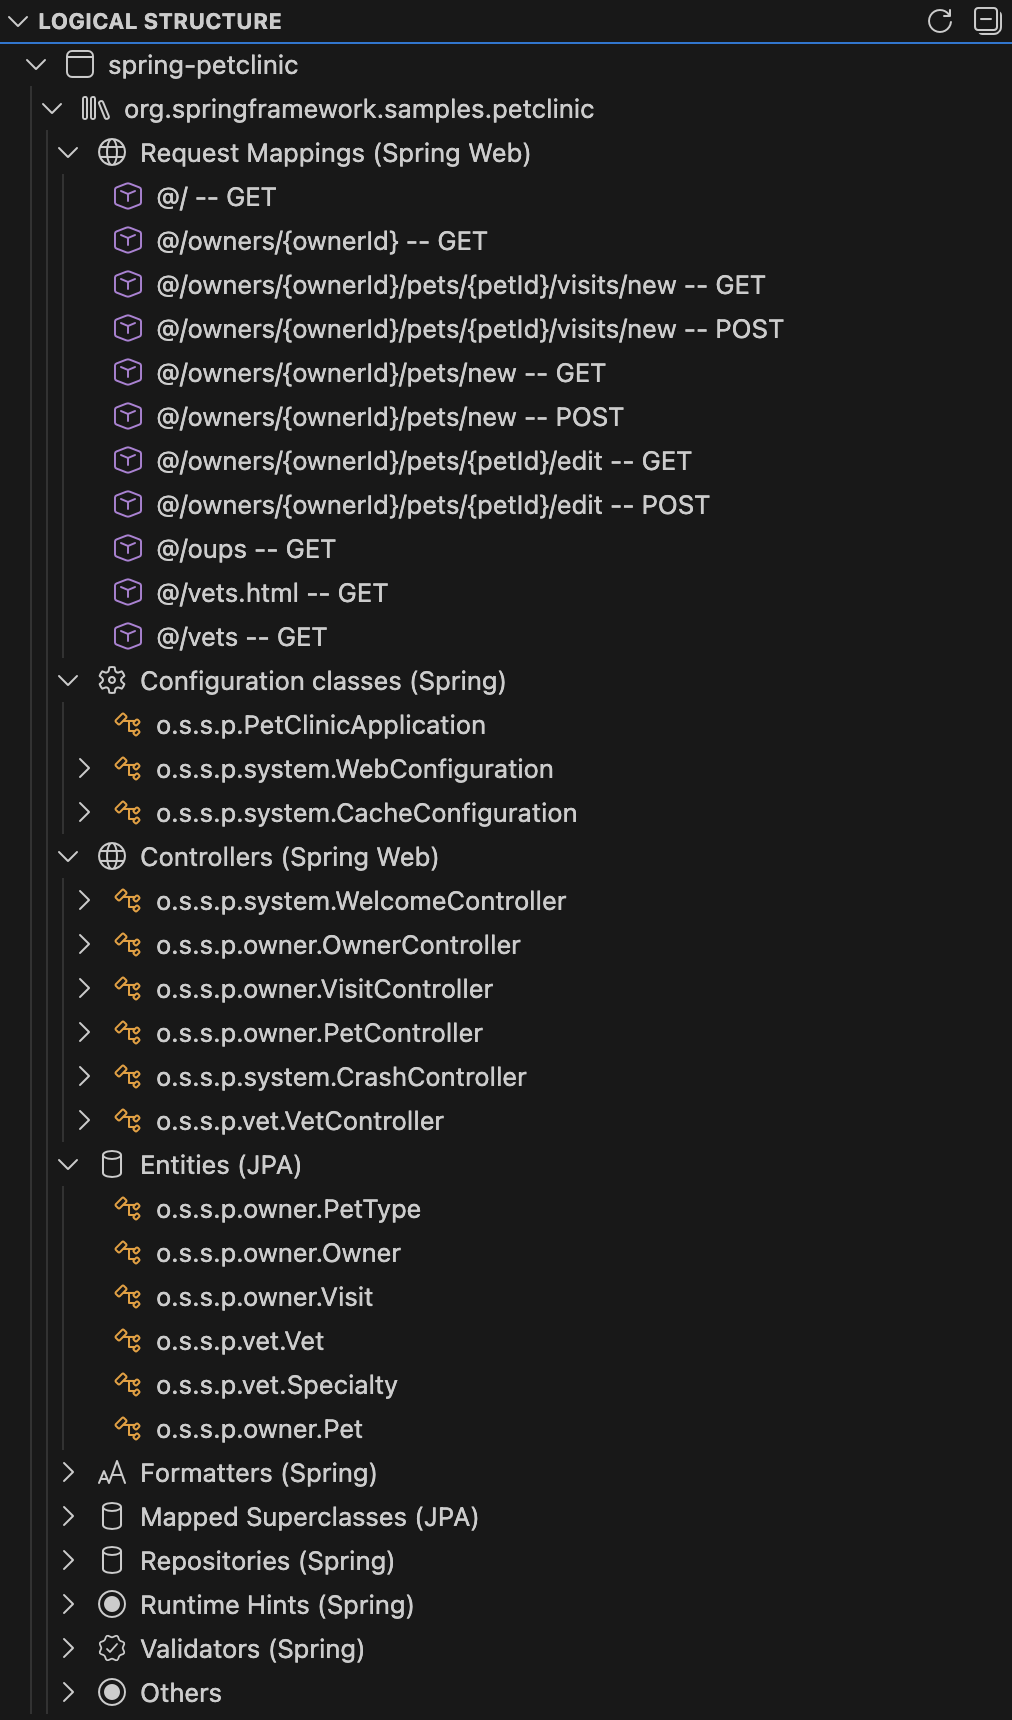Click the cube icon beside @/oups -- GET
The width and height of the screenshot is (1012, 1720).
tap(128, 549)
